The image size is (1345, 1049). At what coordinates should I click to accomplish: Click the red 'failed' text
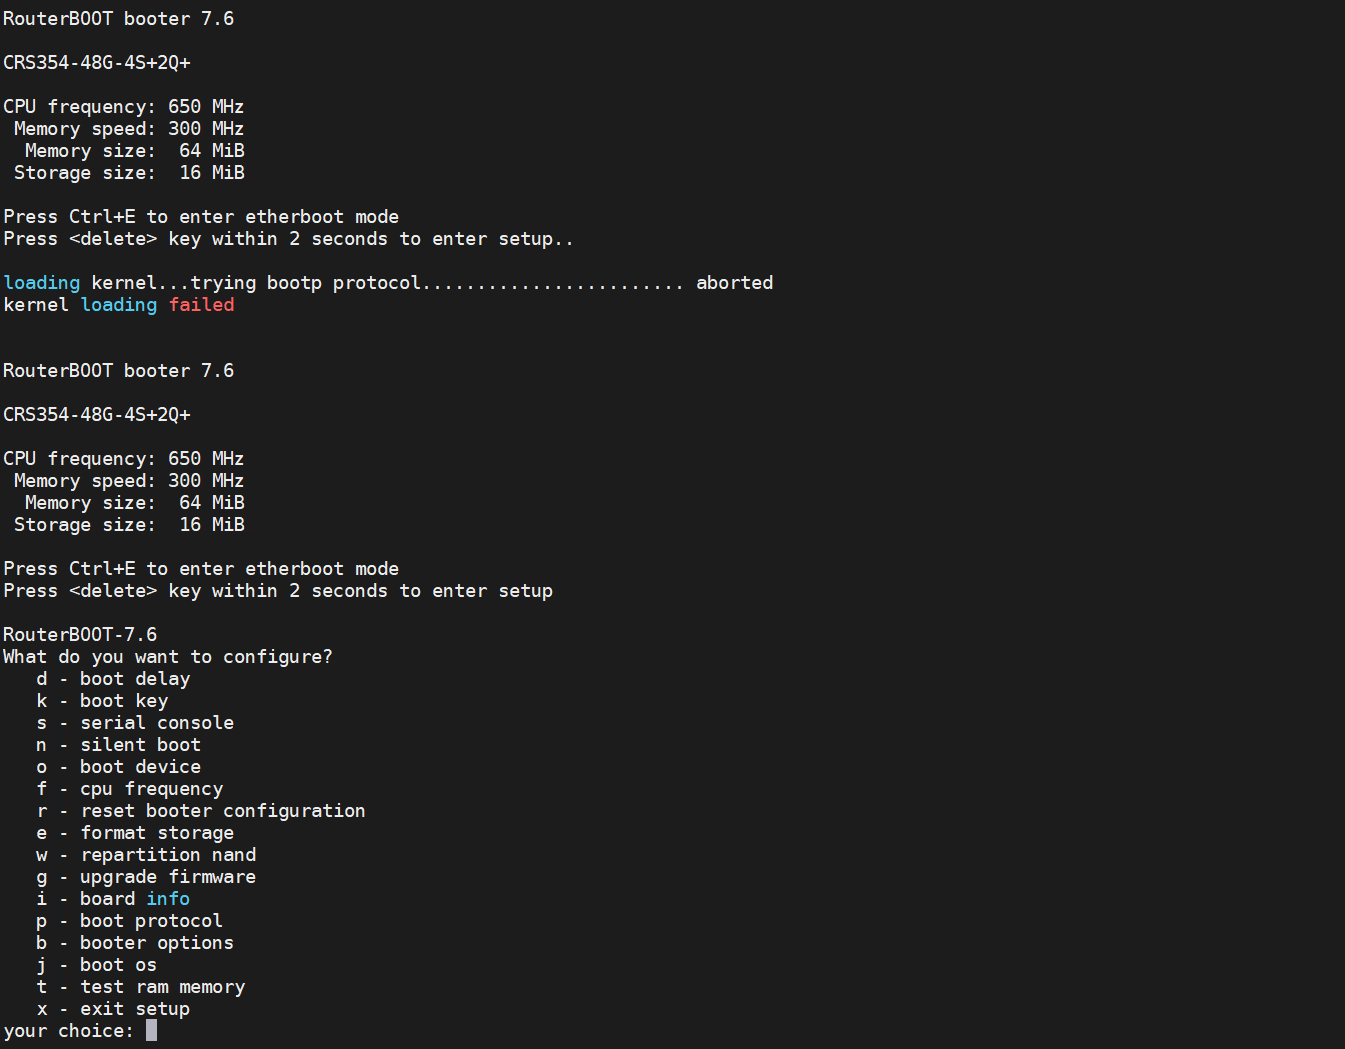click(x=201, y=305)
